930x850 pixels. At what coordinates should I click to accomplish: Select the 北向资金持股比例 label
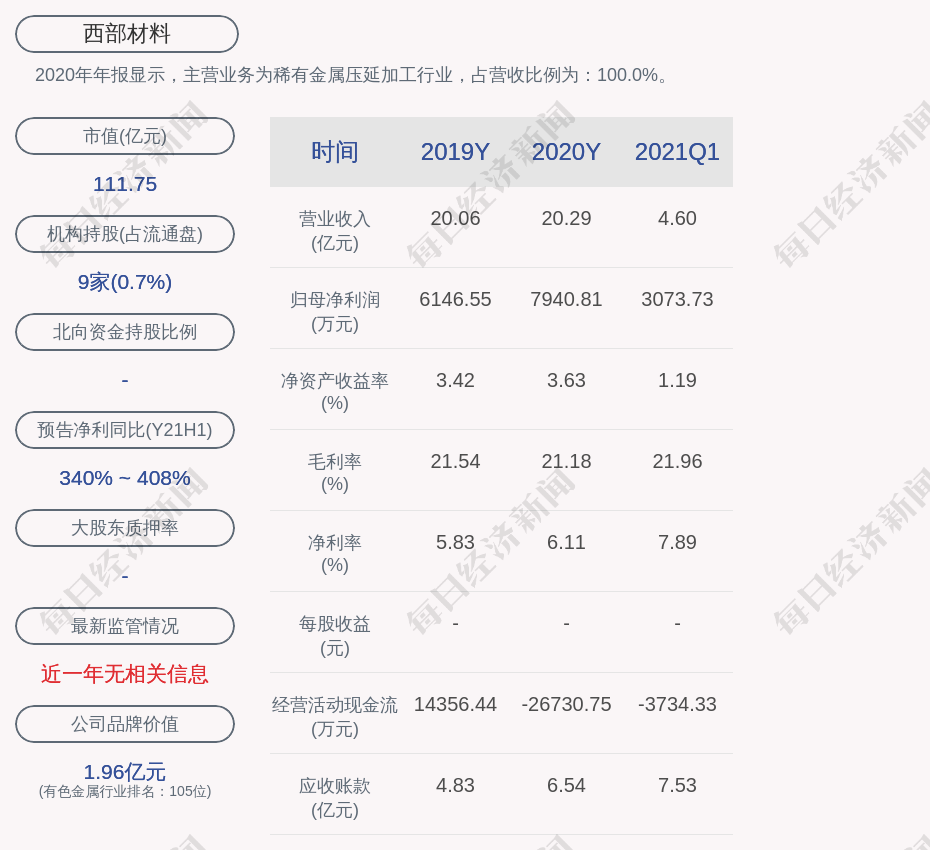[125, 332]
